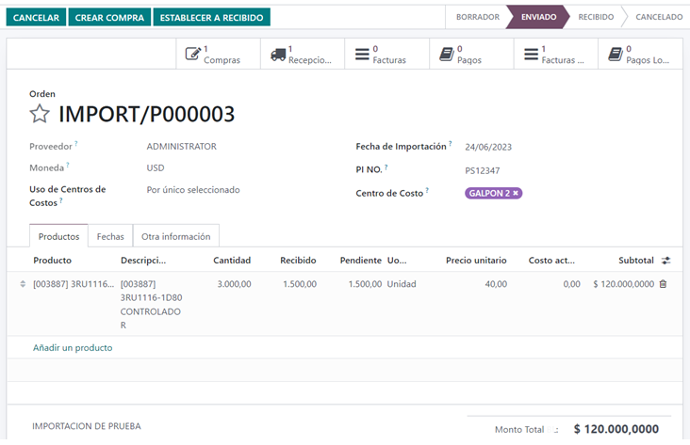Toggle the favorite star next to IMPORT/P000003
This screenshot has height=445, width=690.
pos(39,114)
